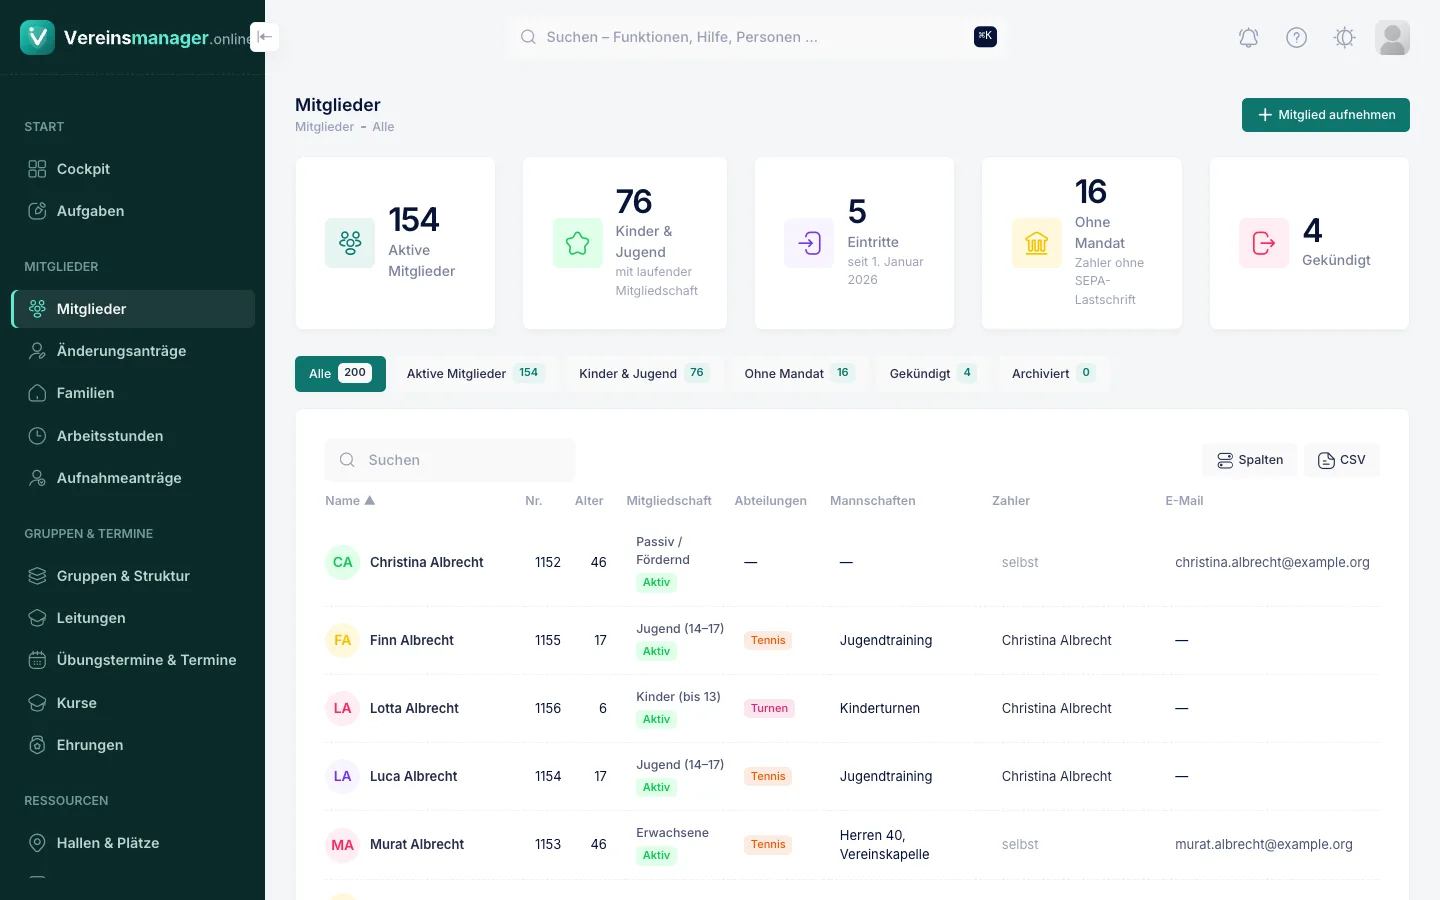Open the Archiviert tab
Viewport: 1440px width, 900px height.
[x=1054, y=374]
